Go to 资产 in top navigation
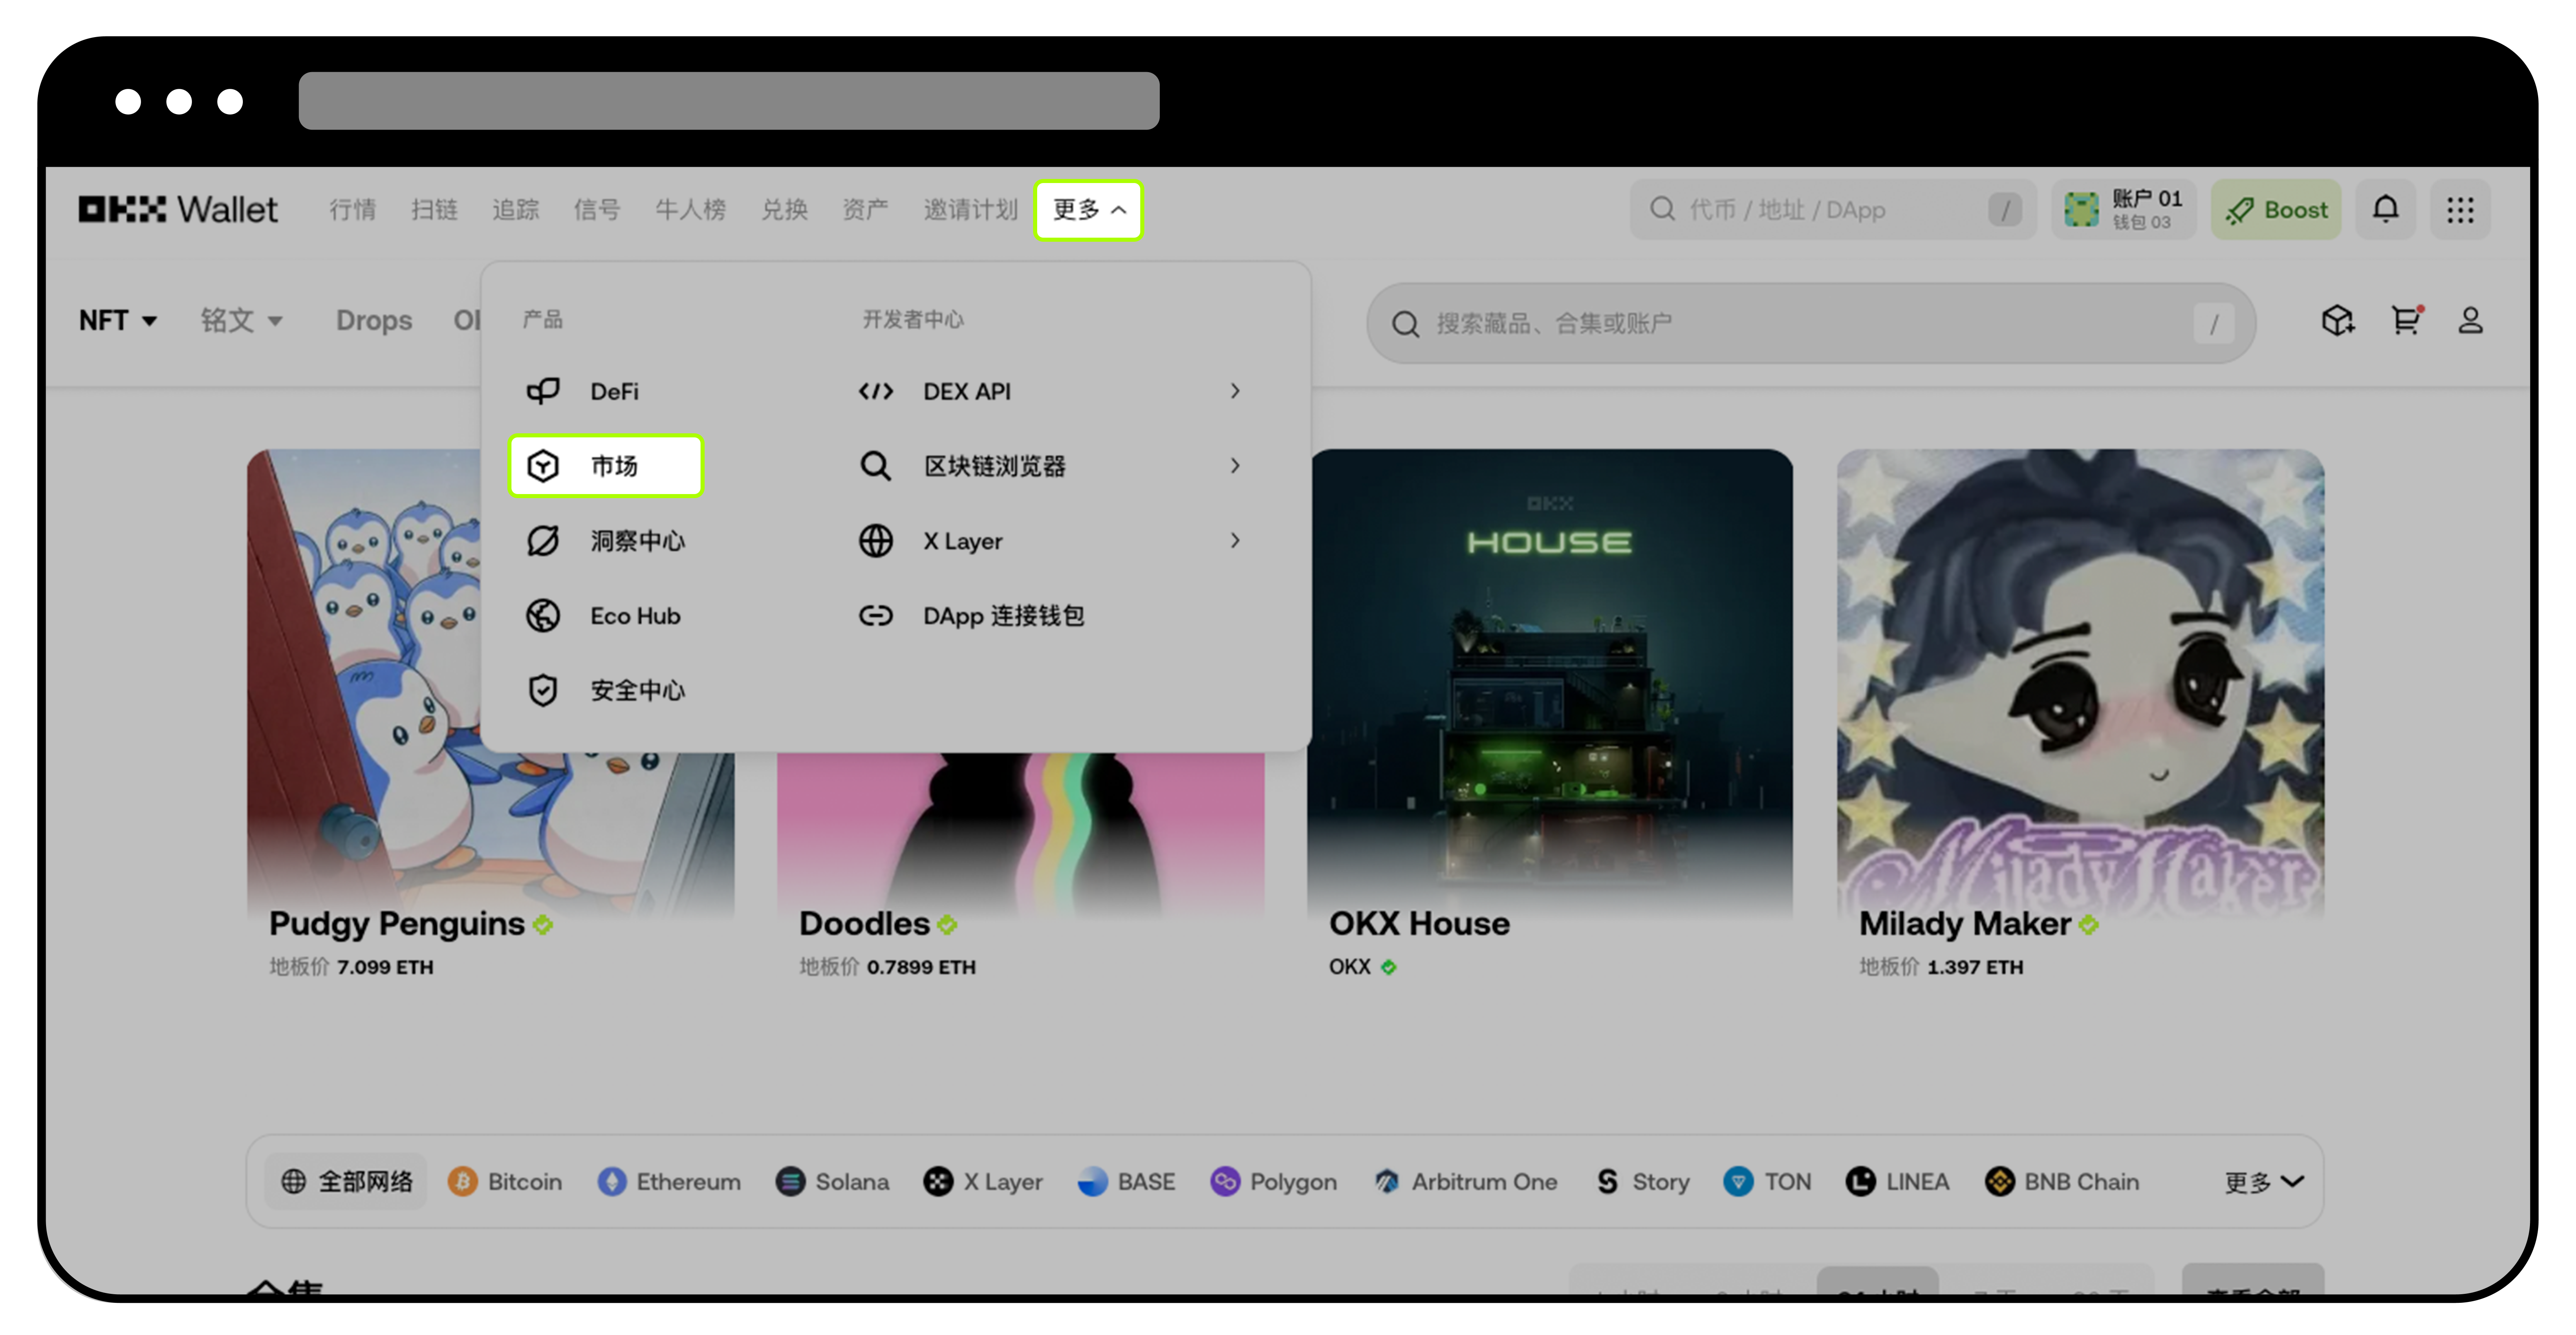 (865, 210)
